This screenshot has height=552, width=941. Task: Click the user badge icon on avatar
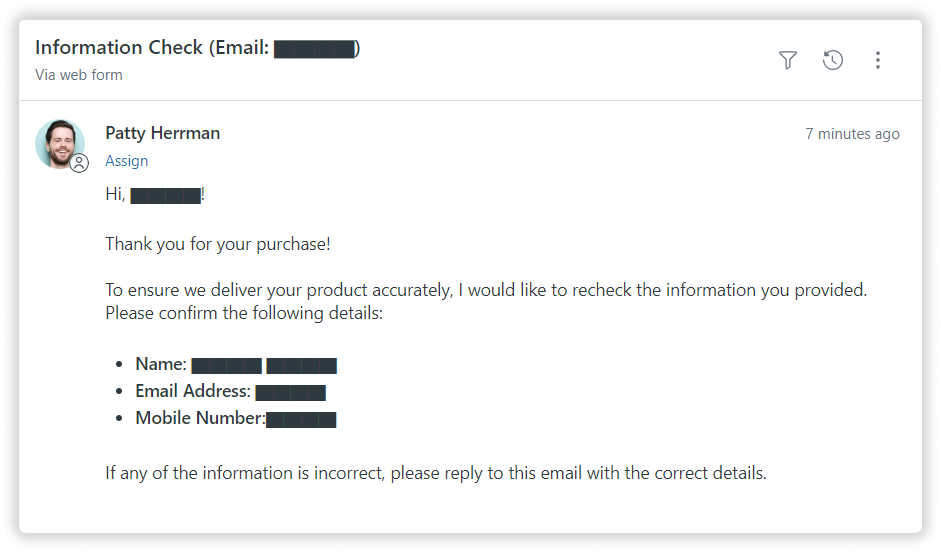point(80,163)
